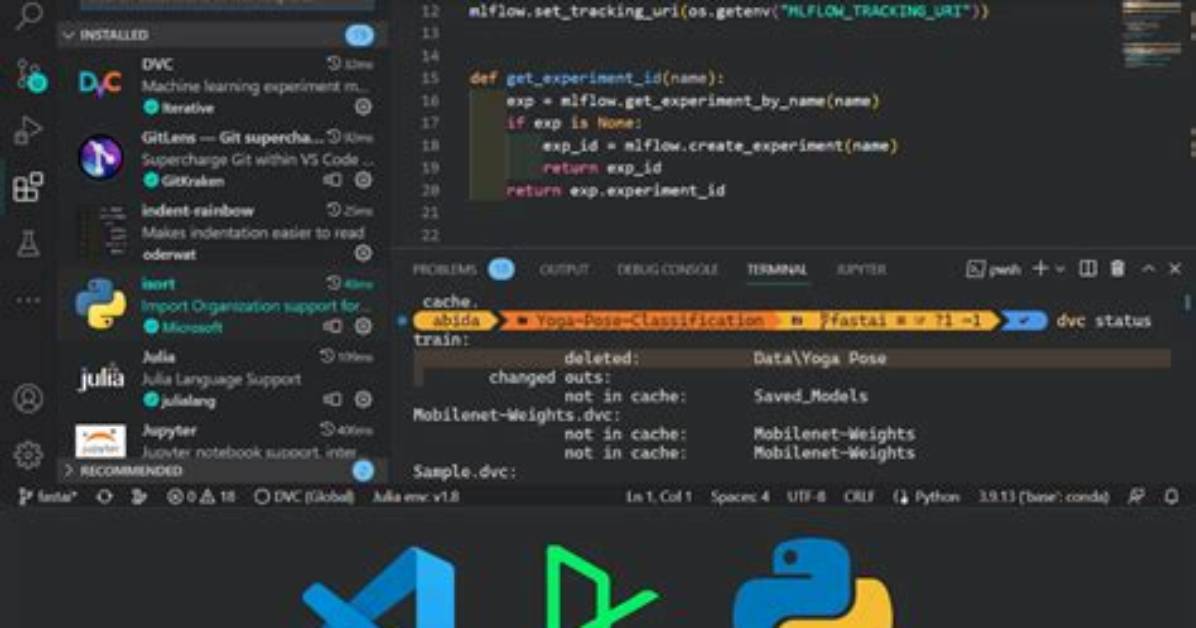The image size is (1196, 628).
Task: Select Python interpreter 3.9.13 base conda
Action: (1044, 497)
